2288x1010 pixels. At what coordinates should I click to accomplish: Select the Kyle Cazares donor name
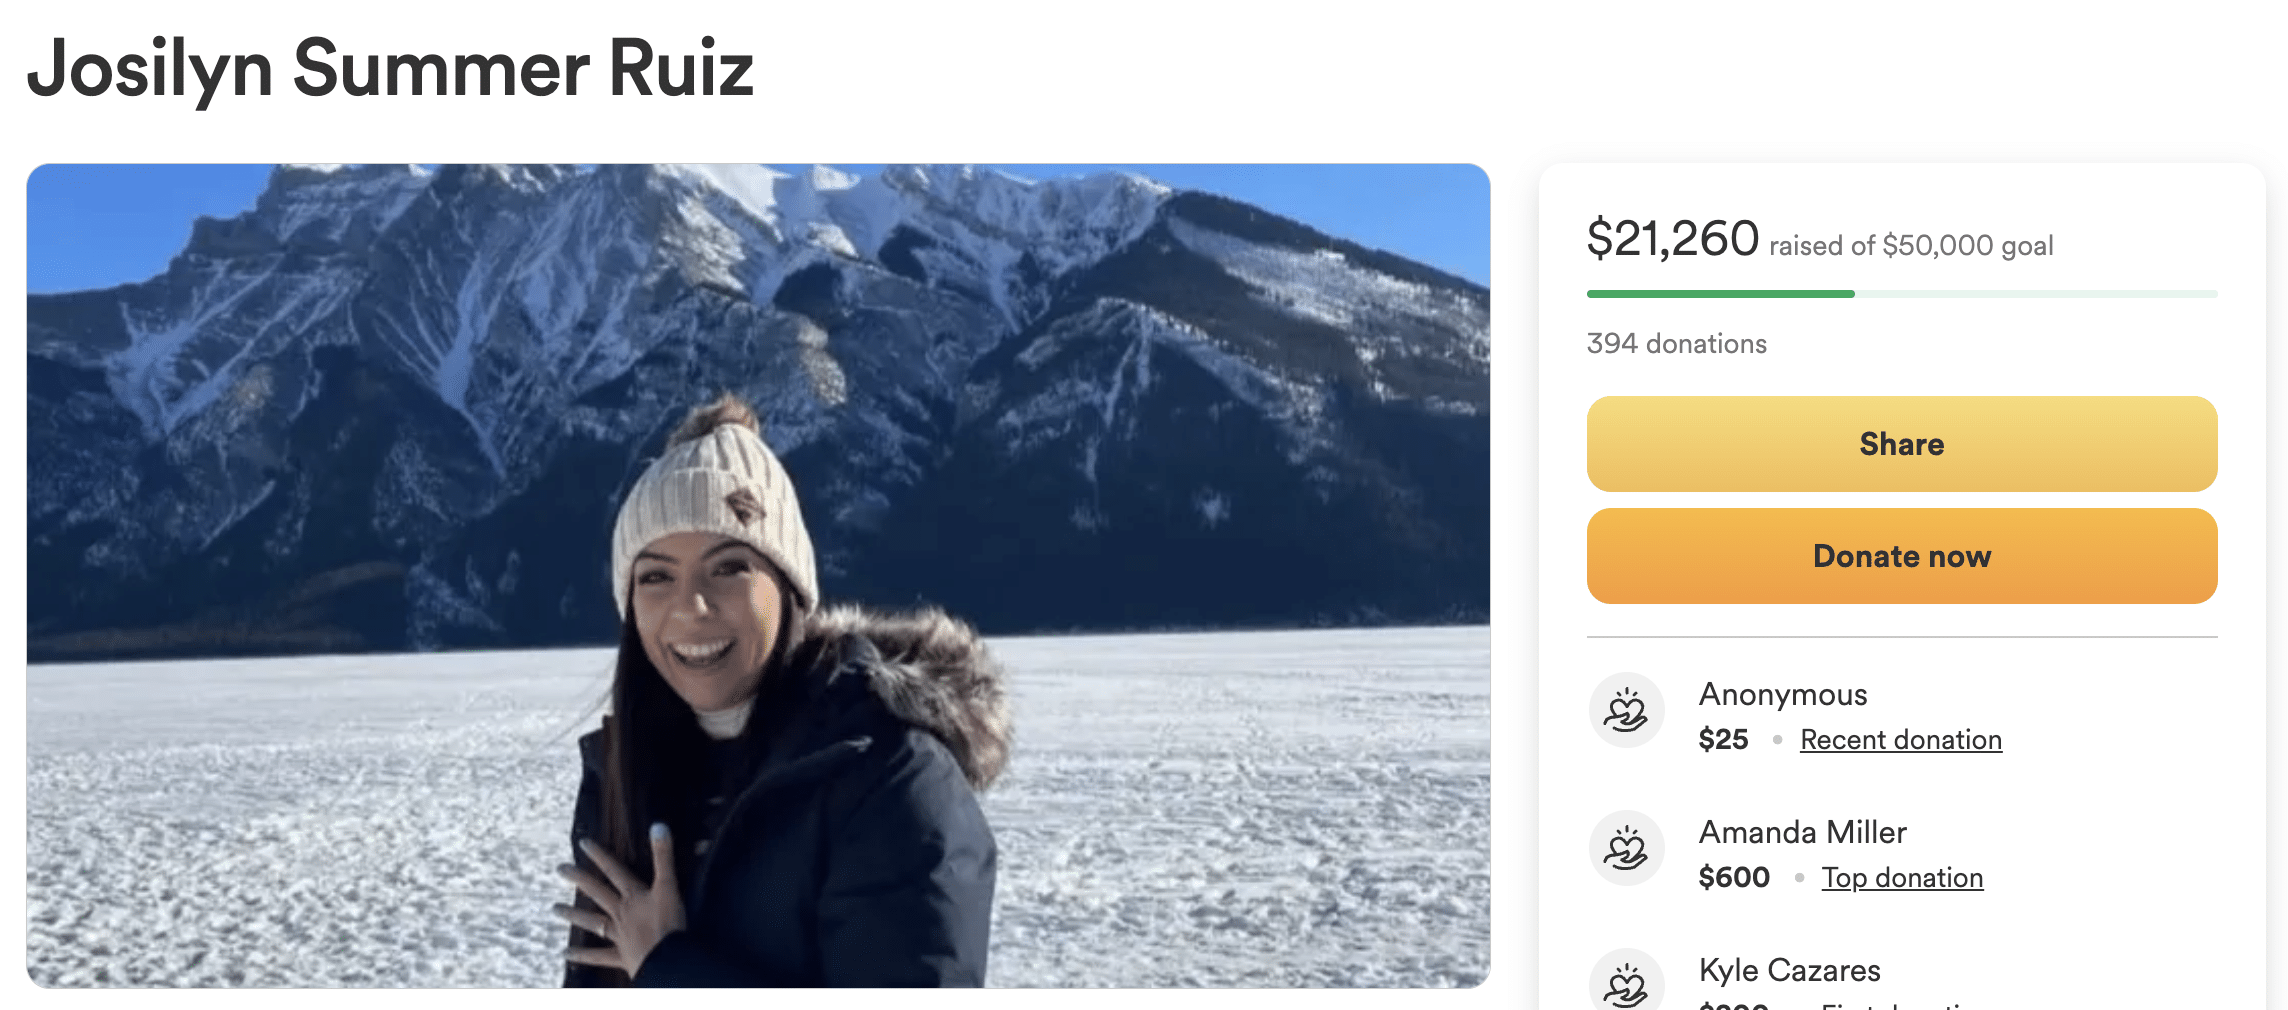[x=1789, y=970]
